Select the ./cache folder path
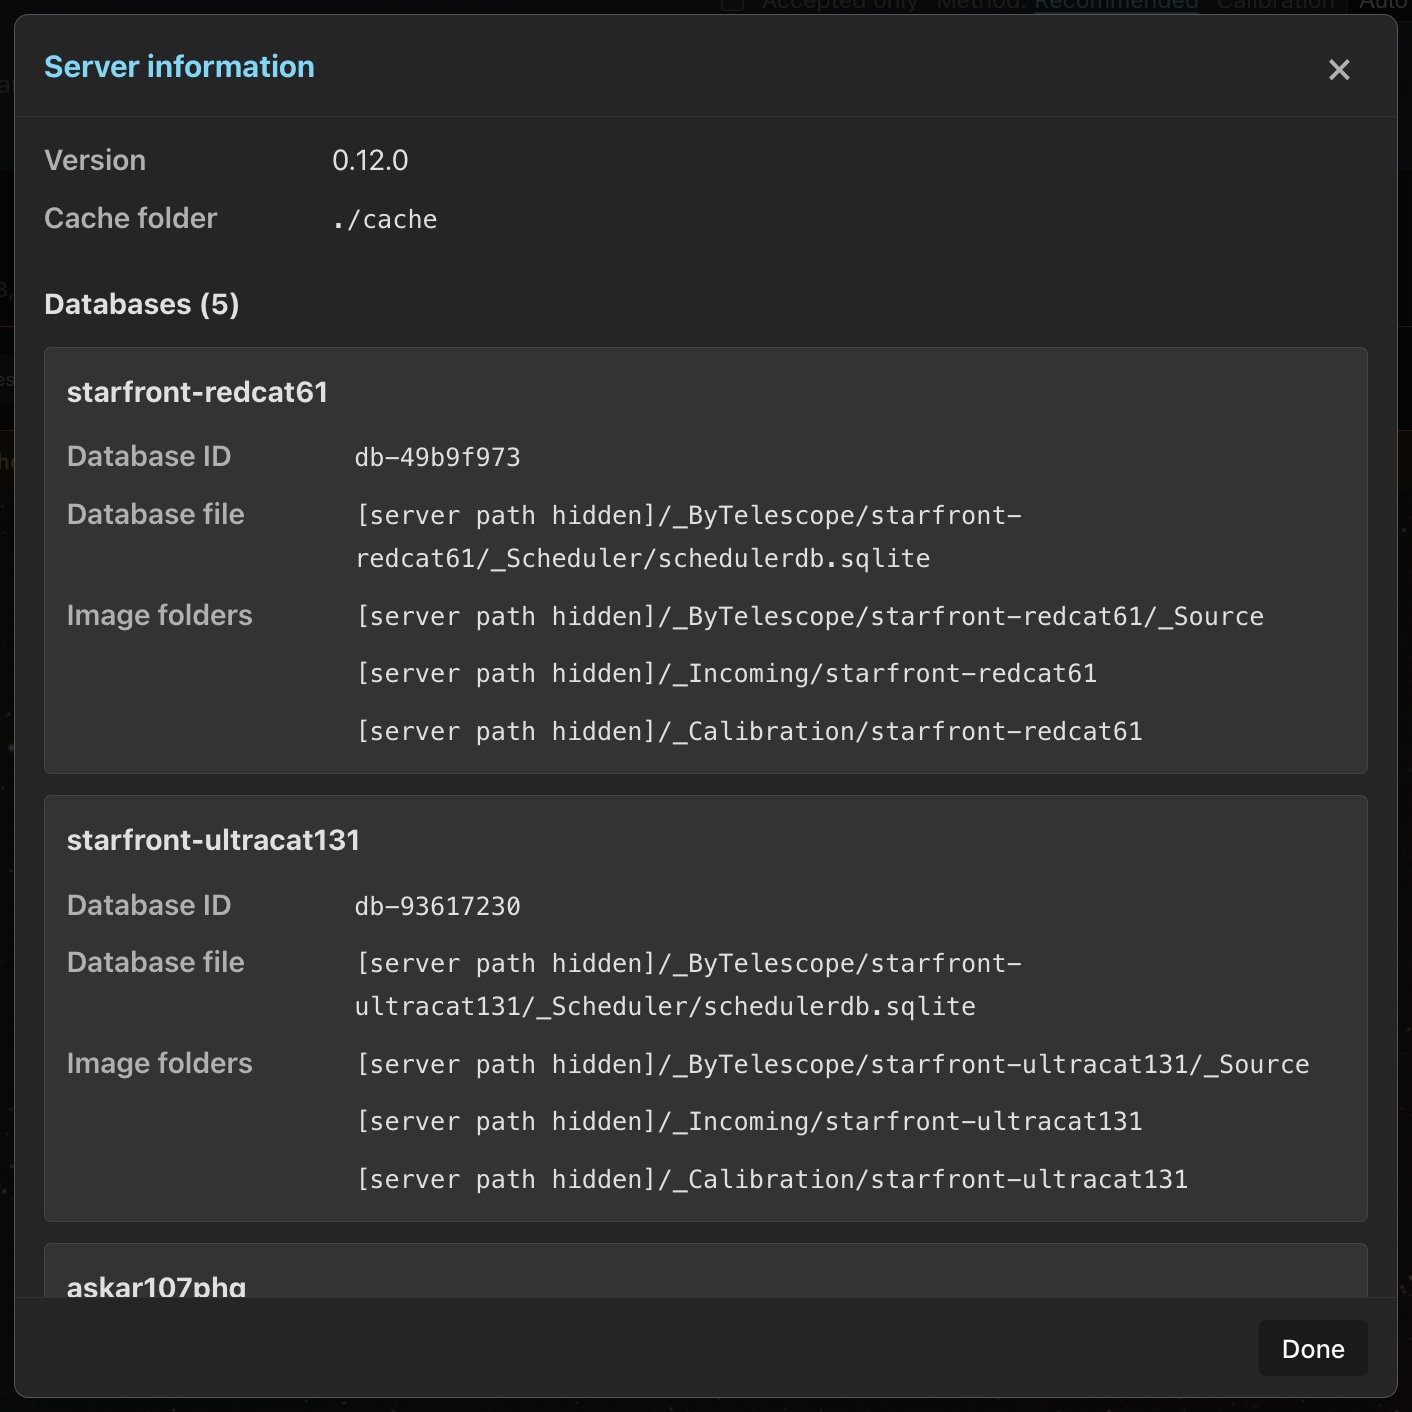The width and height of the screenshot is (1412, 1412). pos(385,219)
